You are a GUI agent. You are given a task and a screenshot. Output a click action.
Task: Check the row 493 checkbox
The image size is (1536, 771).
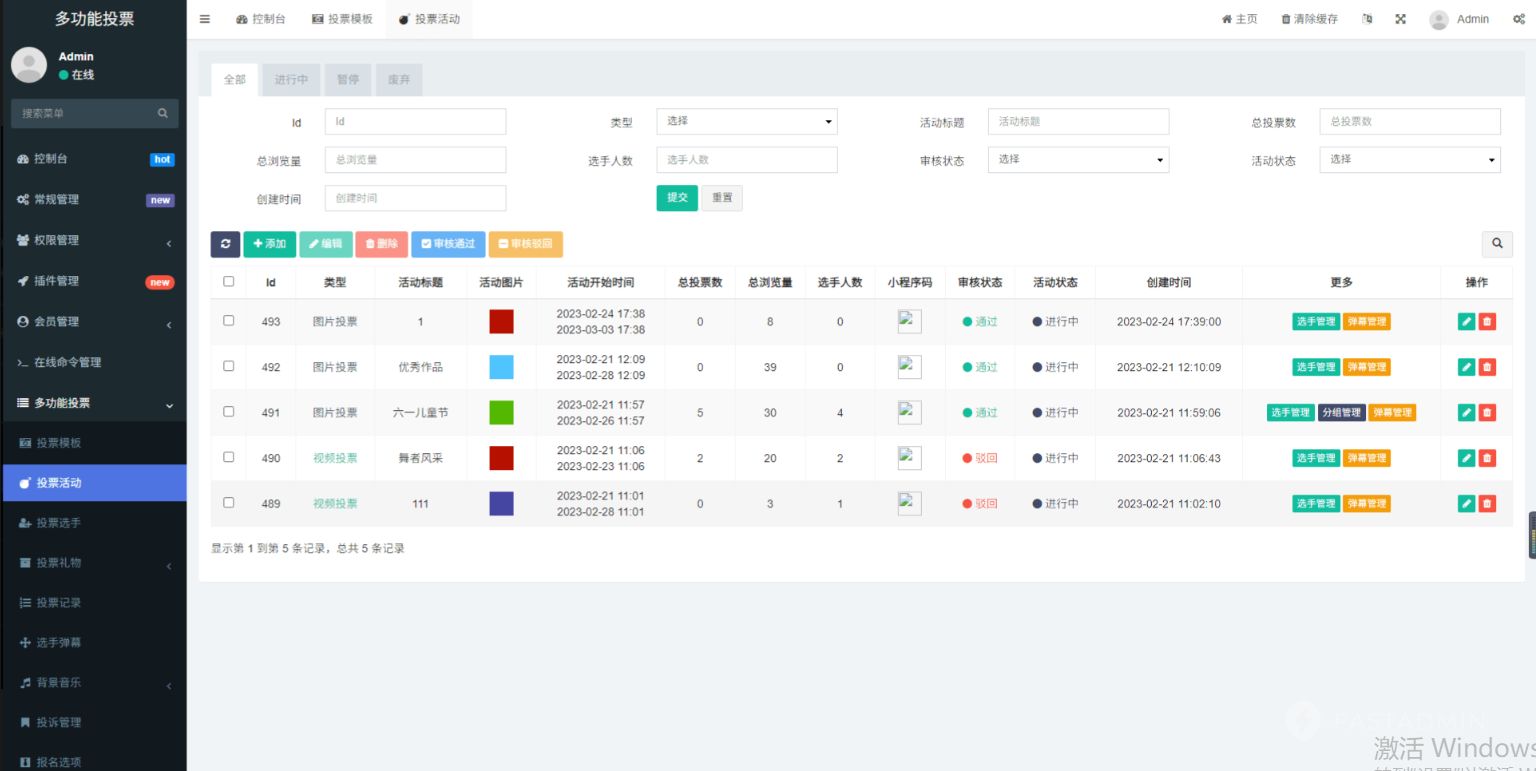(228, 321)
